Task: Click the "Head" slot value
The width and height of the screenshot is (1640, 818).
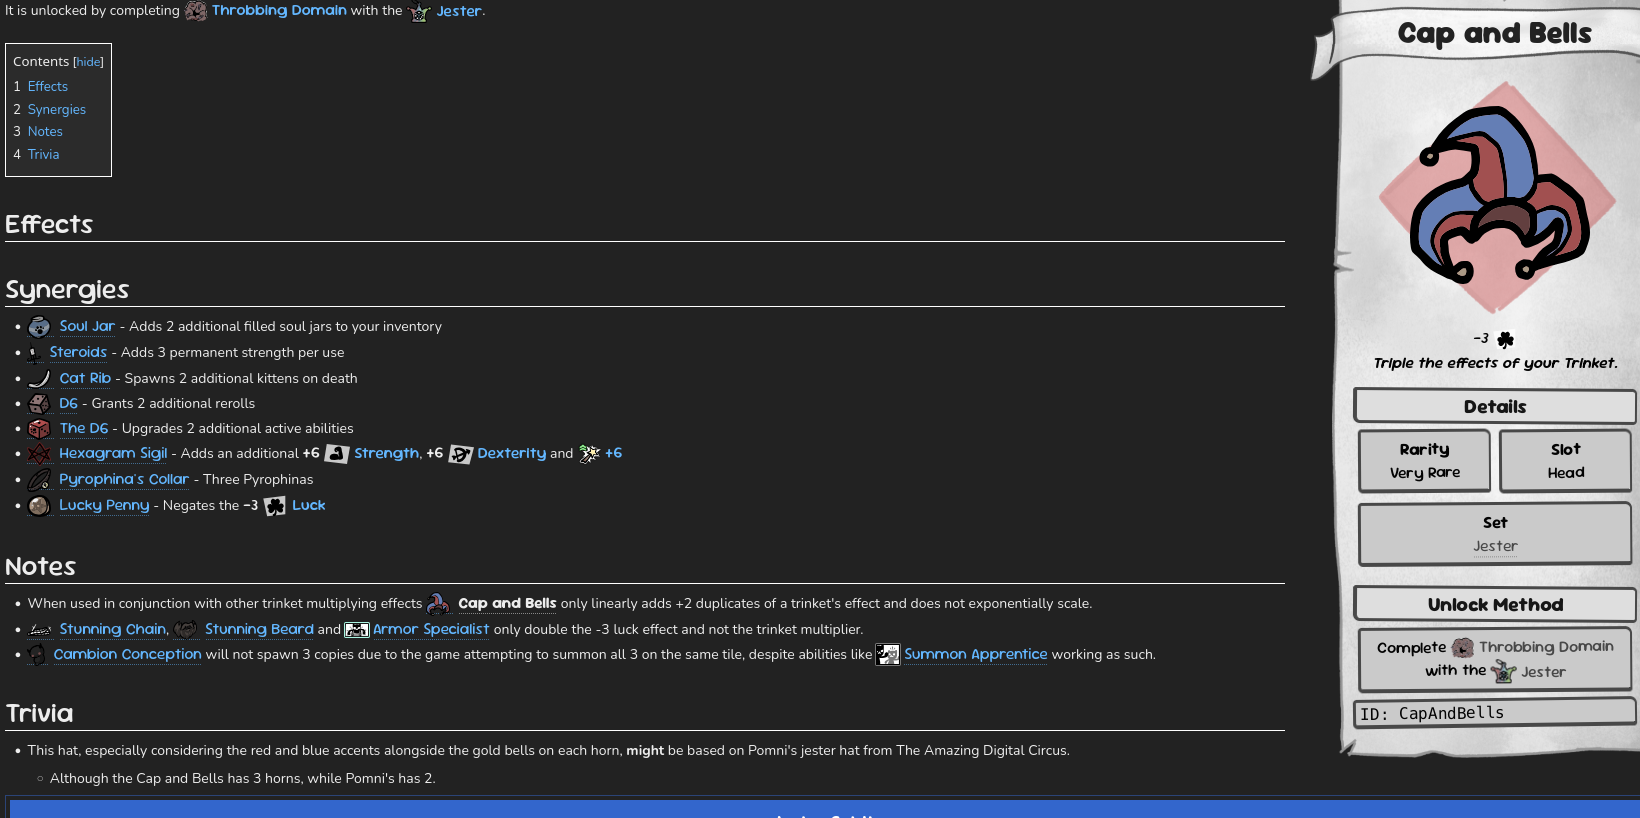Action: tap(1566, 473)
